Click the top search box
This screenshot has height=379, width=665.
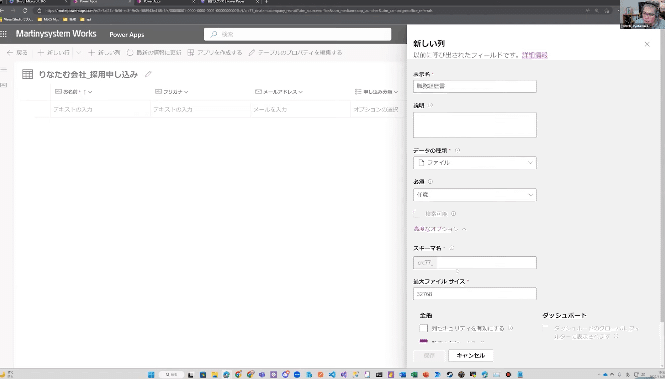297,34
